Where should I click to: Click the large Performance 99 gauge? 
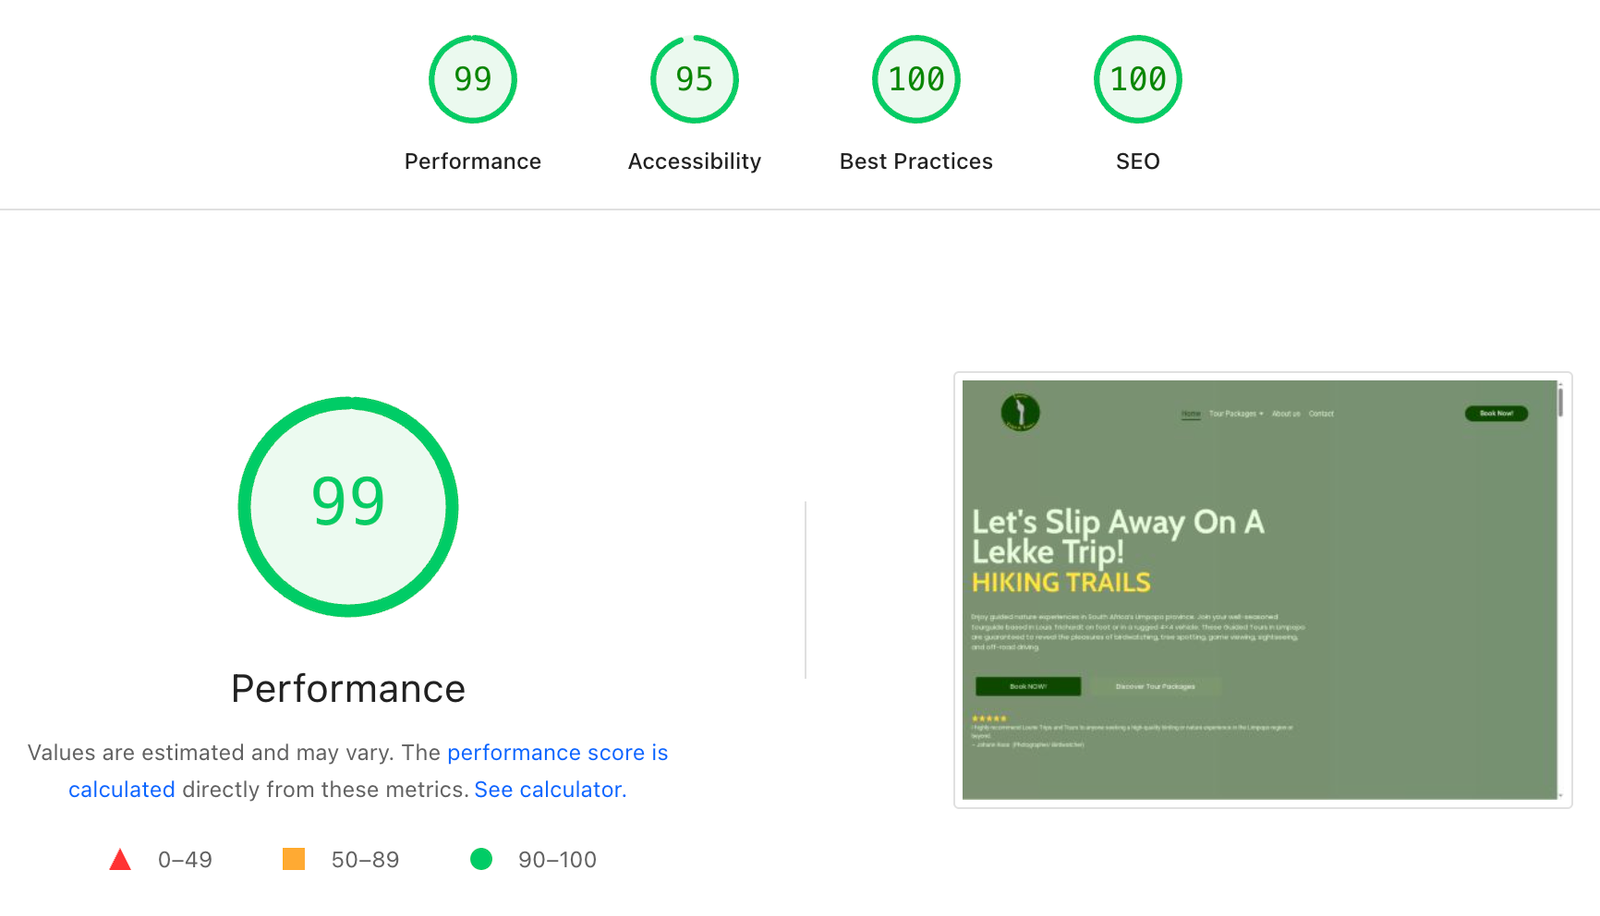[x=348, y=506]
